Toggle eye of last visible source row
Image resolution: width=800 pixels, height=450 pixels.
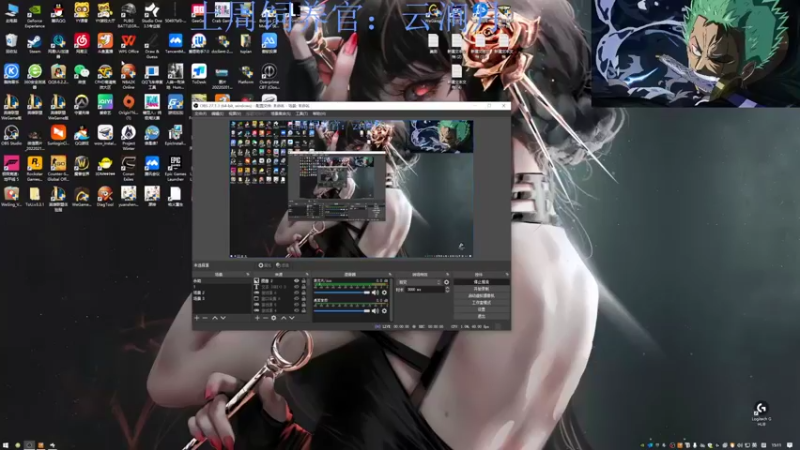(296, 310)
